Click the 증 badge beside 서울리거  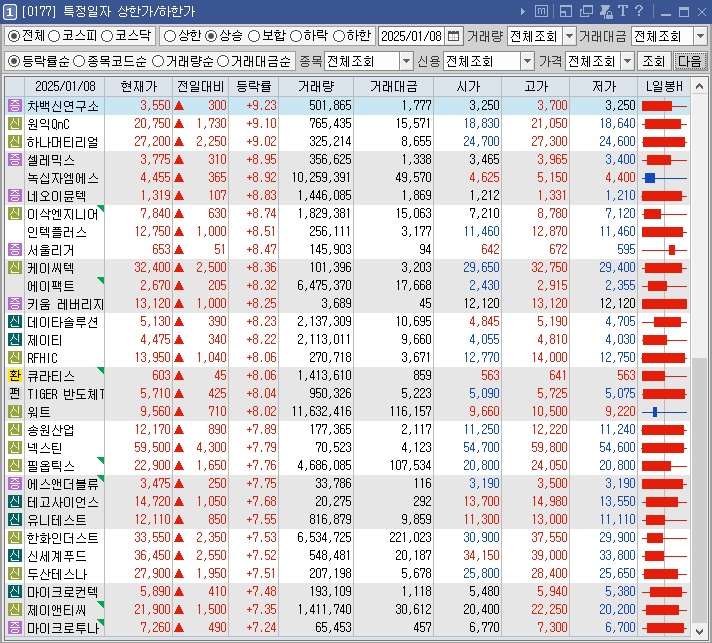click(15, 250)
